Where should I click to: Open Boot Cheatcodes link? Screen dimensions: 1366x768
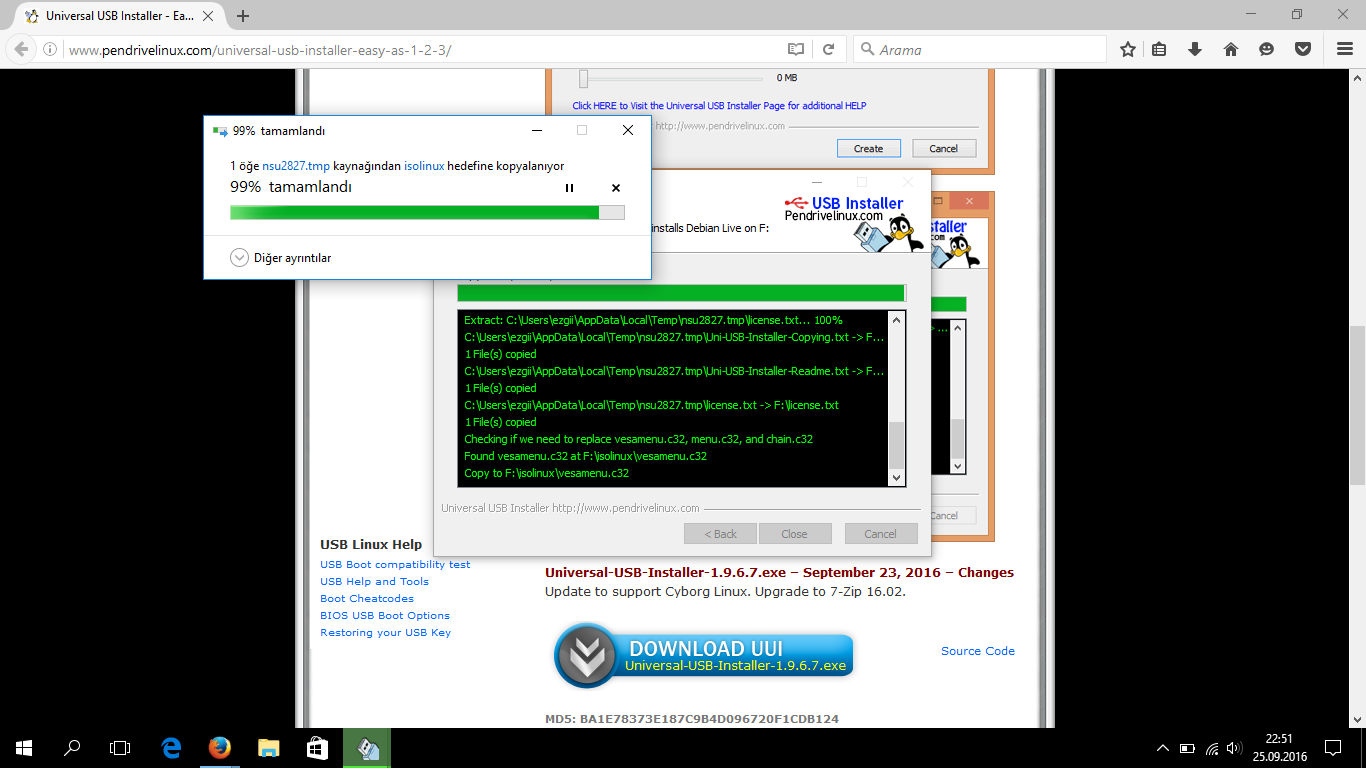(366, 598)
